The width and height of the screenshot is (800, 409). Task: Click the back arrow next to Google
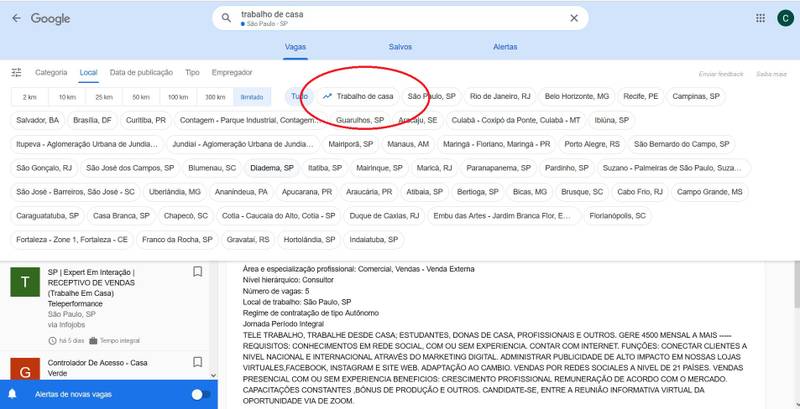[x=16, y=18]
